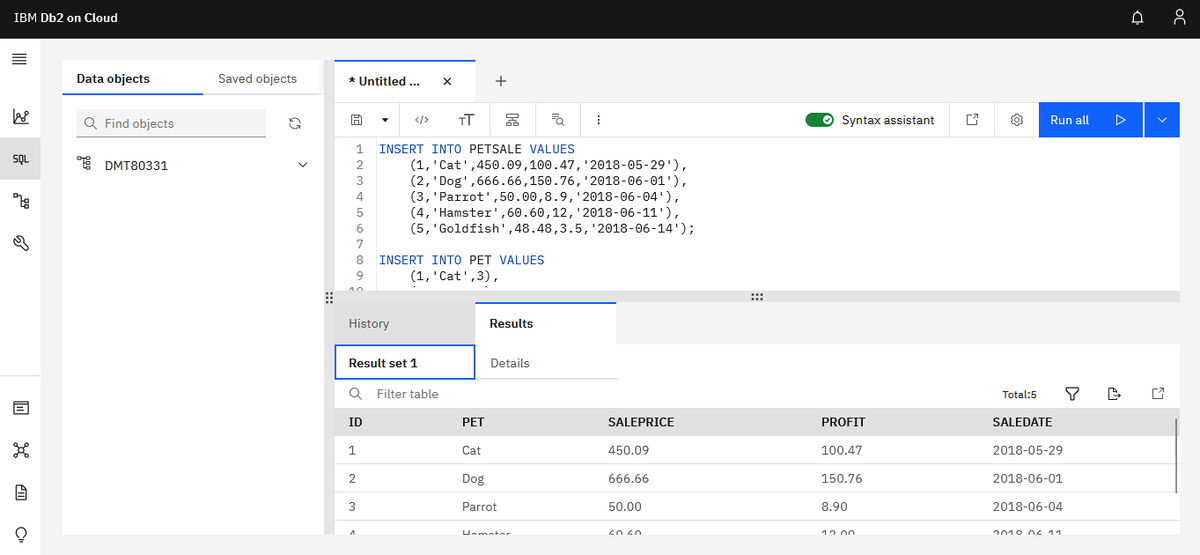This screenshot has height=555, width=1200.
Task: Select the 150.76 profit cell
Action: (841, 478)
